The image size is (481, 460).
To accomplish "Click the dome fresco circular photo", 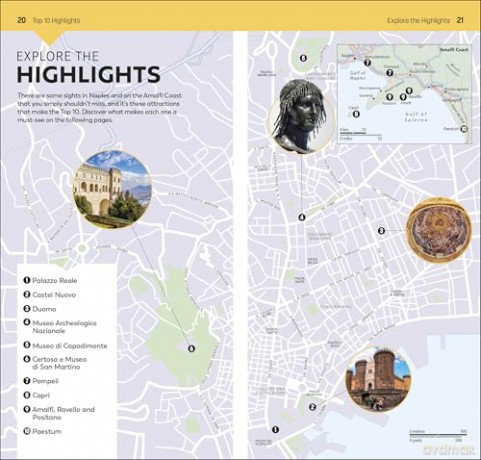I will (x=440, y=230).
